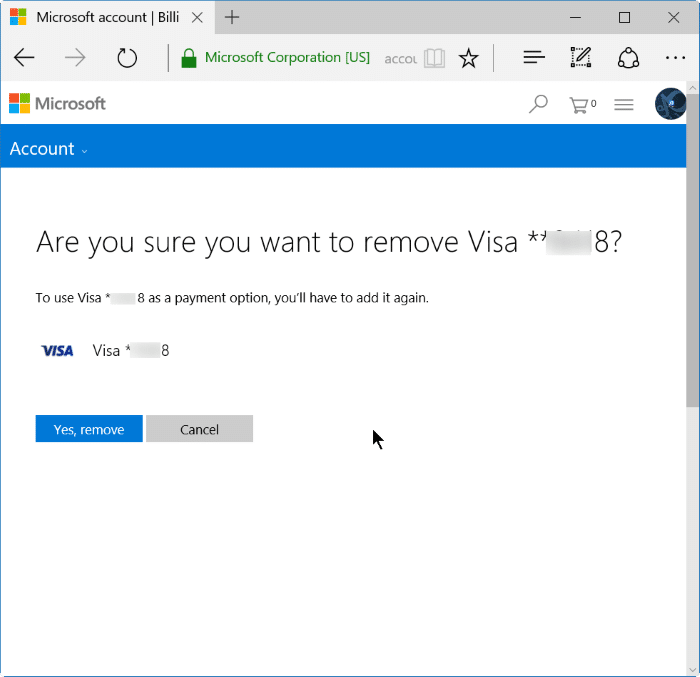The width and height of the screenshot is (700, 677).
Task: Click the forward navigation arrow
Action: click(75, 58)
